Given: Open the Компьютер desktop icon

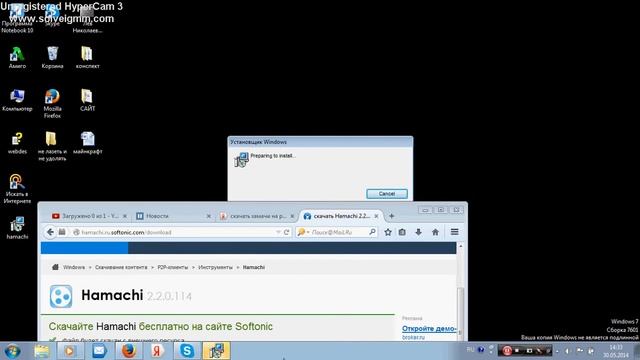Looking at the screenshot, I should 17,100.
